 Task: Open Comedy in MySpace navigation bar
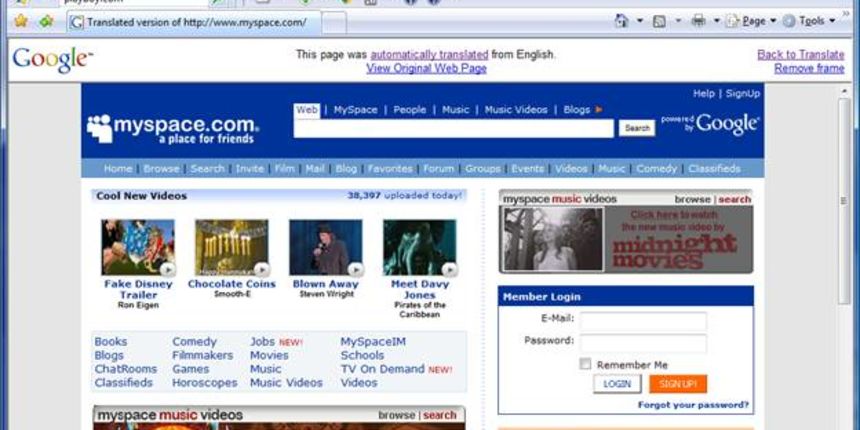coord(657,168)
